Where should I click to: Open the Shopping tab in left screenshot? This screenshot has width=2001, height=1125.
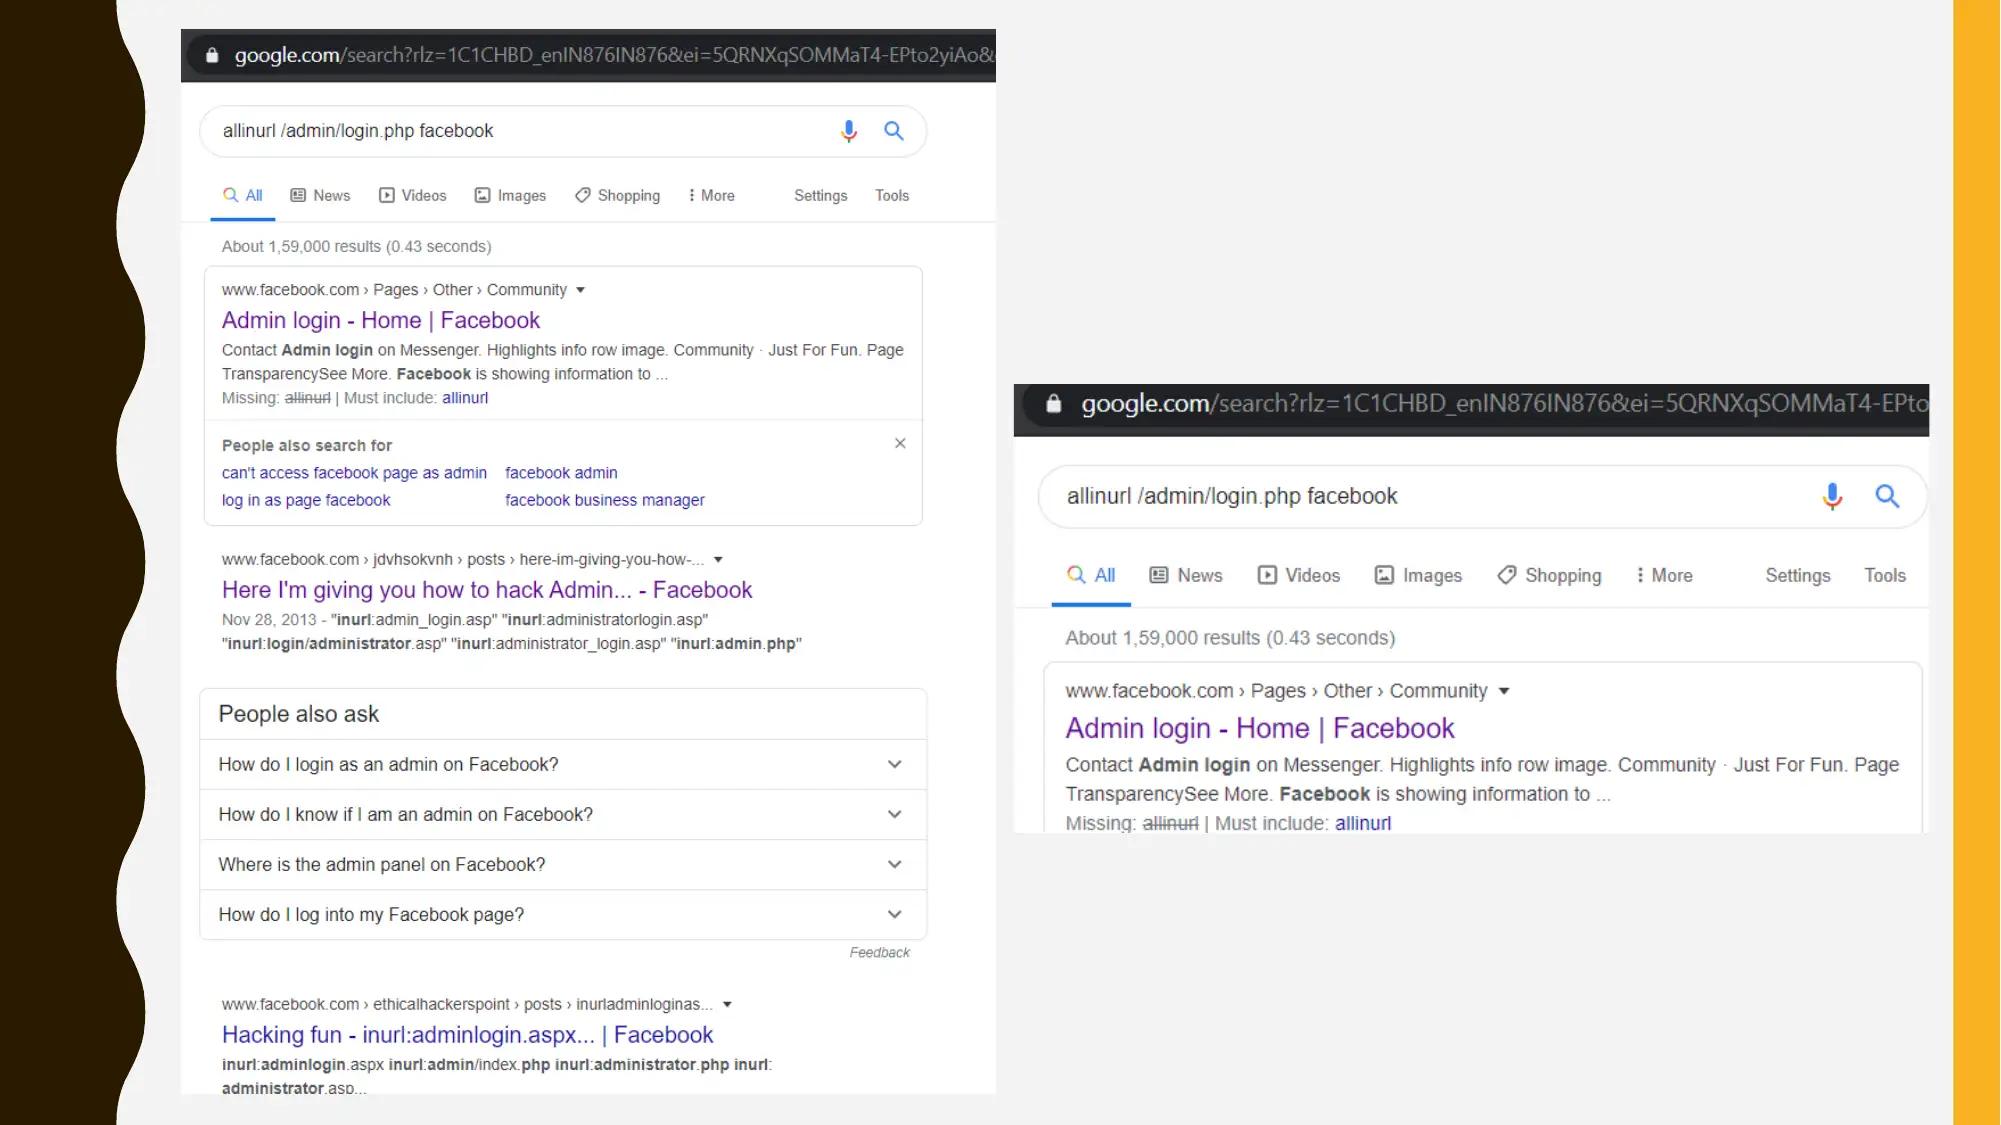pyautogui.click(x=617, y=195)
